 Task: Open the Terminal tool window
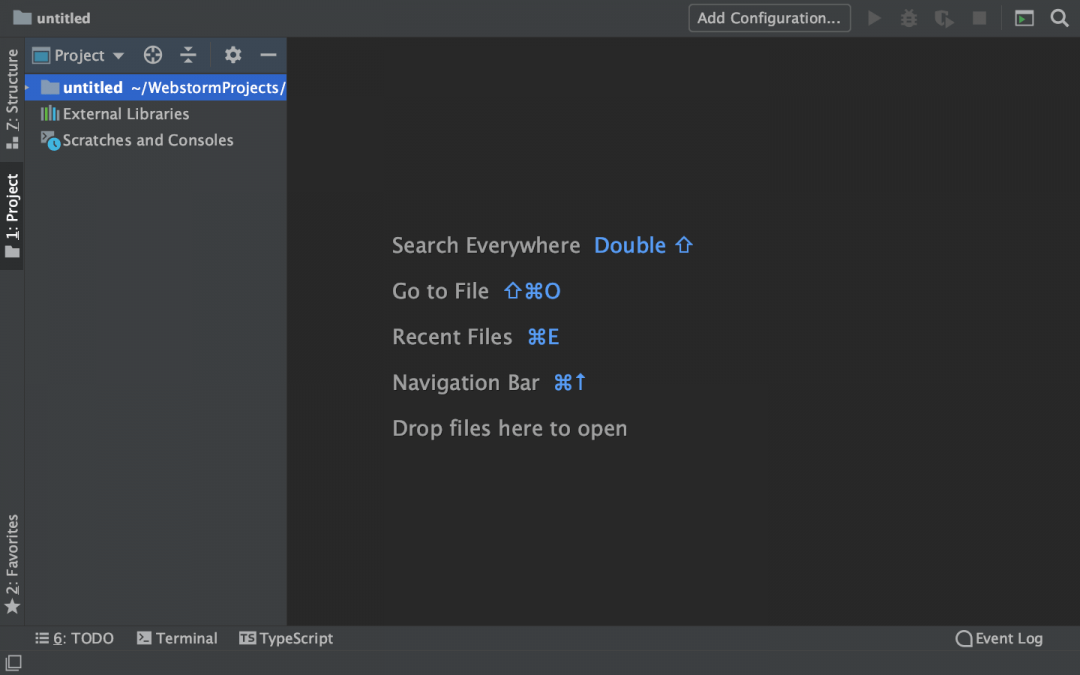[x=177, y=638]
